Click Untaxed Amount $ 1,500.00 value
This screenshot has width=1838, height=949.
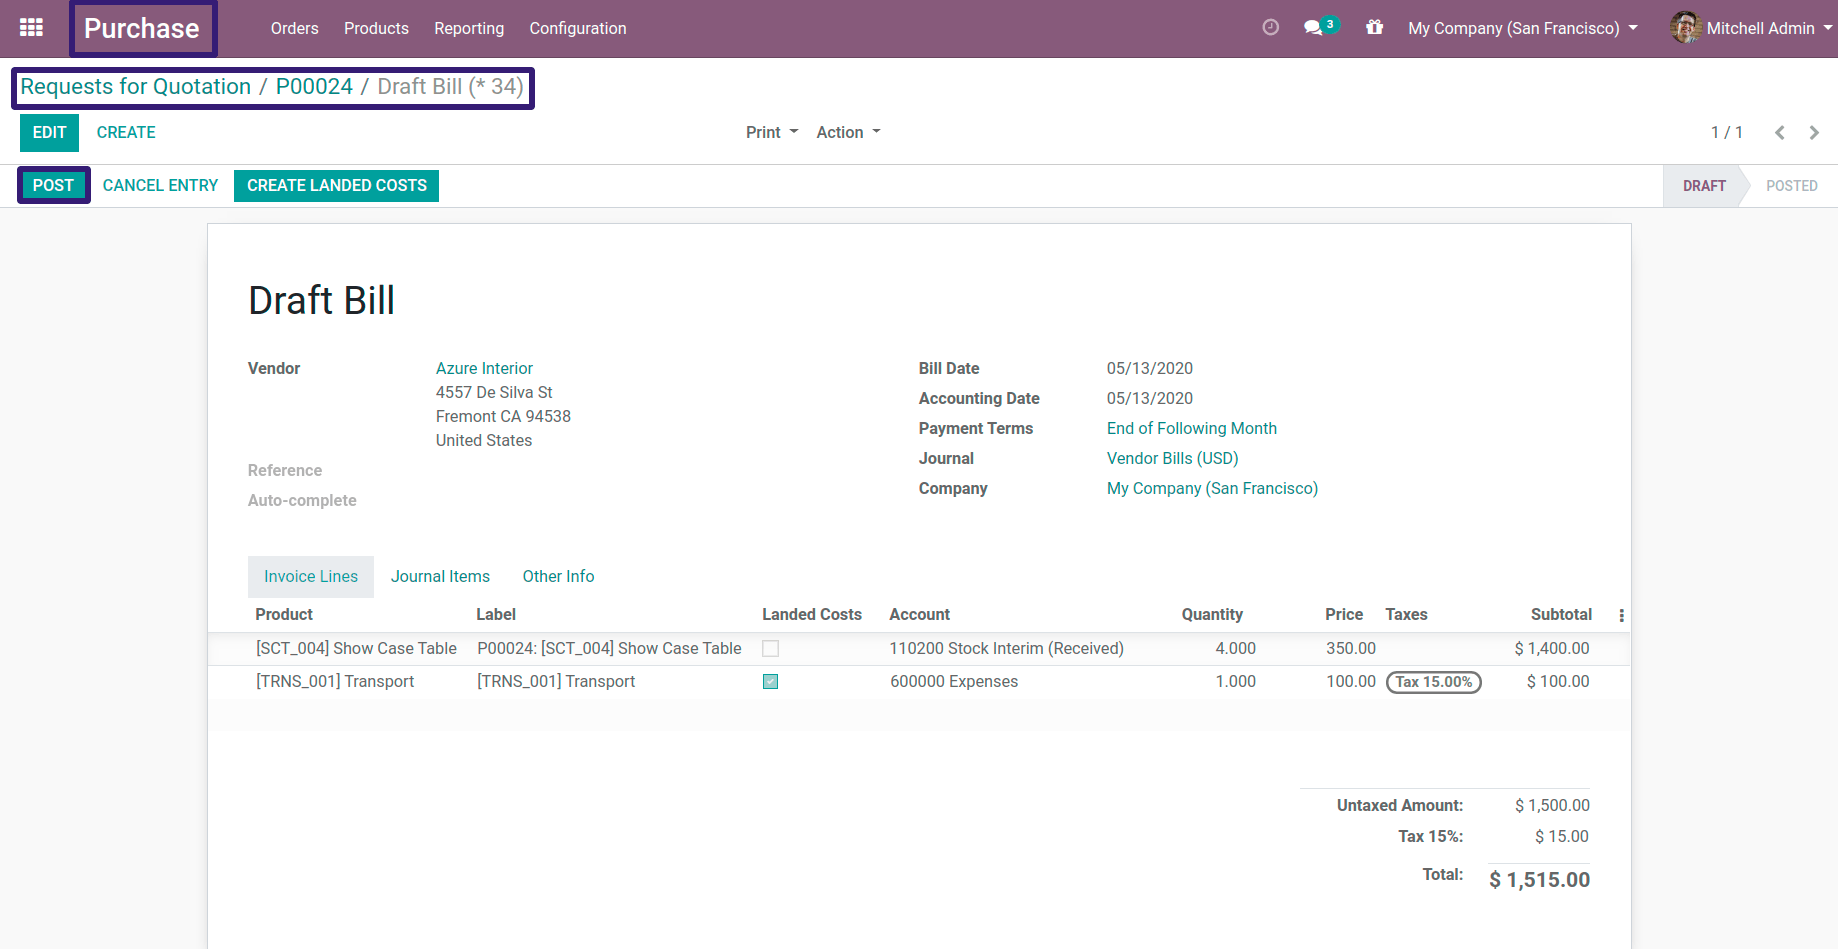click(1552, 806)
